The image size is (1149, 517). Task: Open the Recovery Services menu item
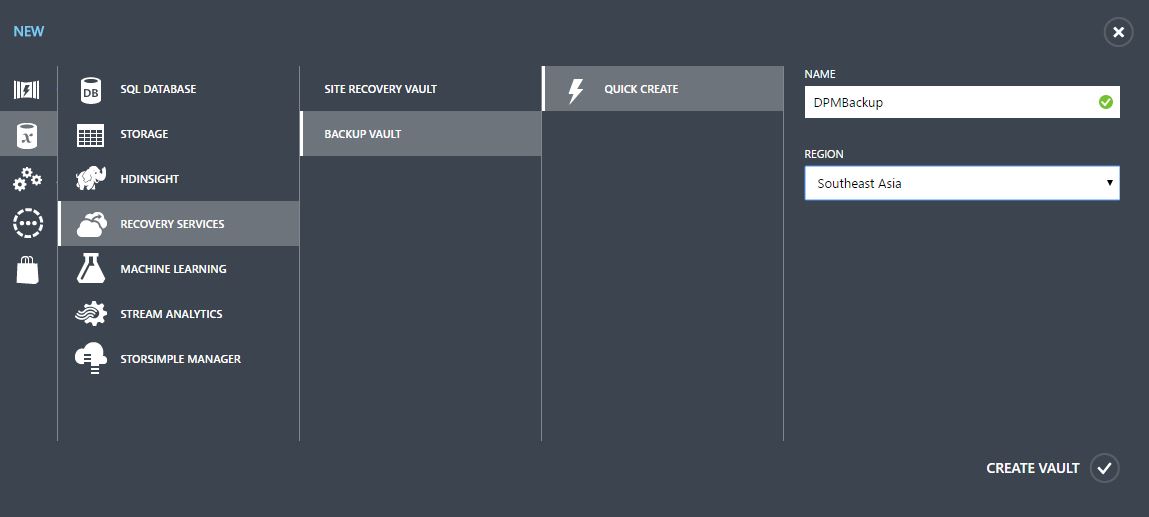coord(179,224)
